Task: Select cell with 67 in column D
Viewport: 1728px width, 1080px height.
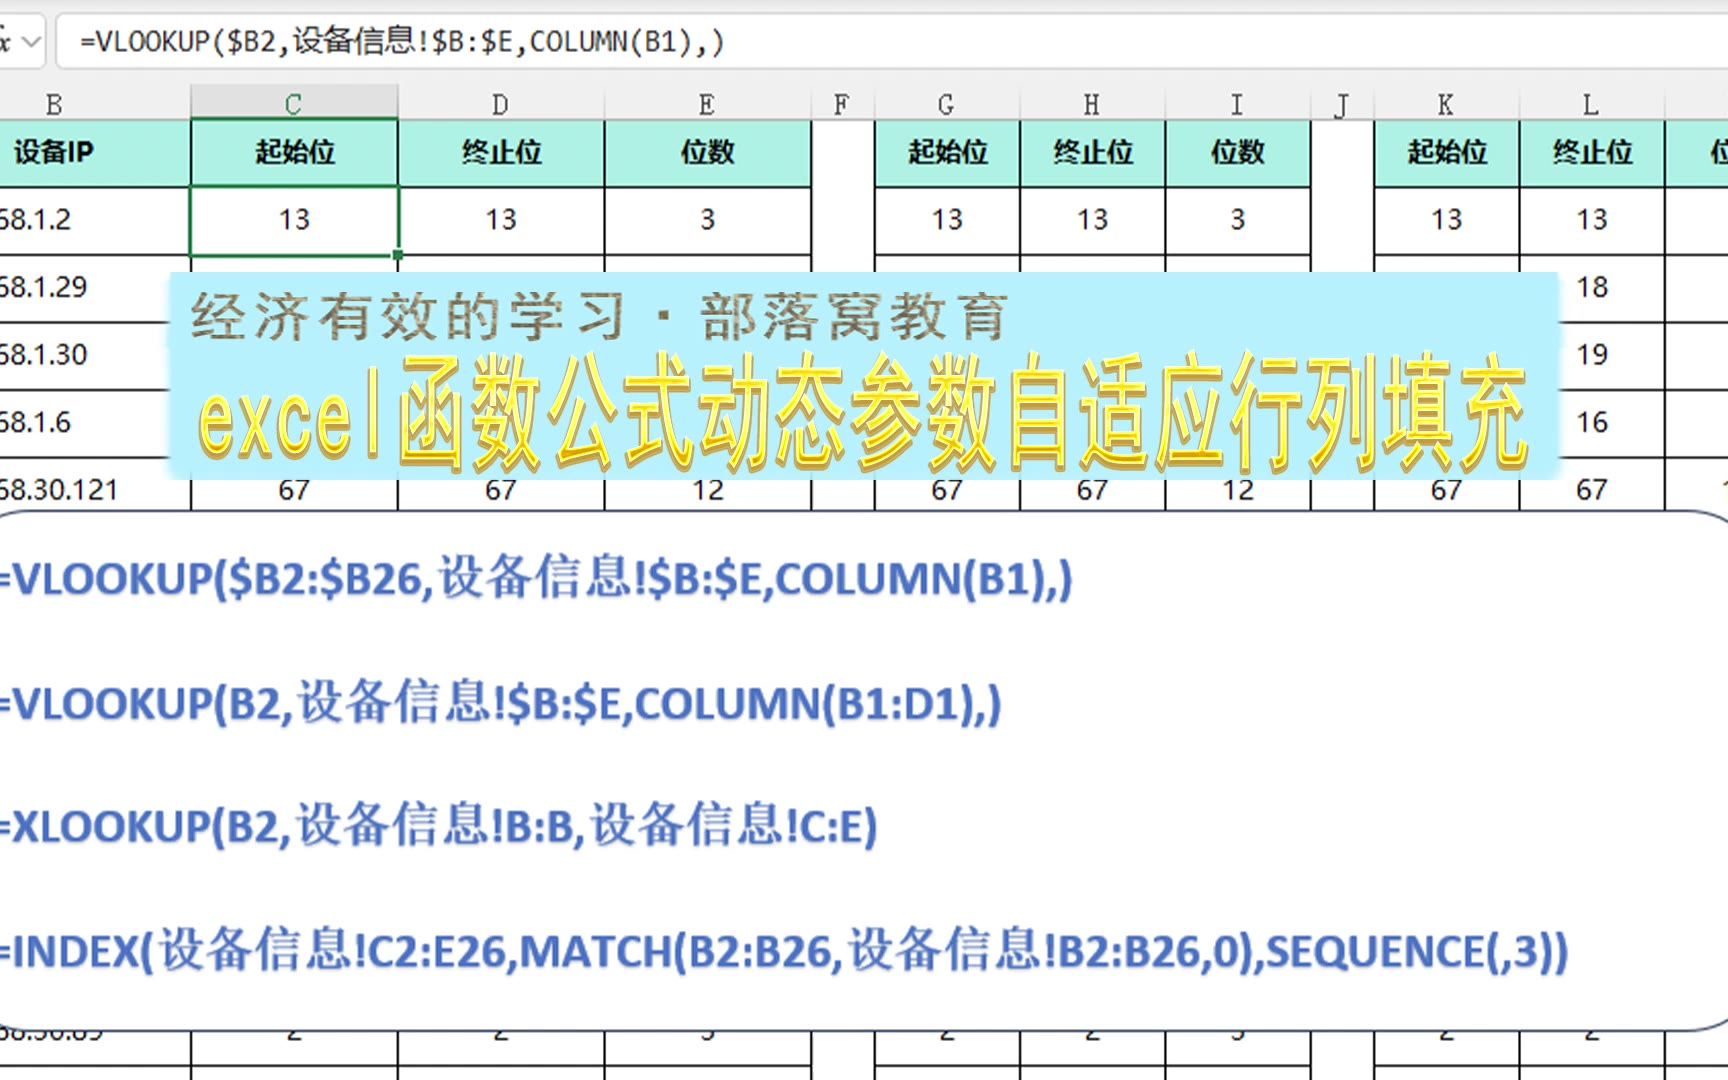Action: (501, 490)
